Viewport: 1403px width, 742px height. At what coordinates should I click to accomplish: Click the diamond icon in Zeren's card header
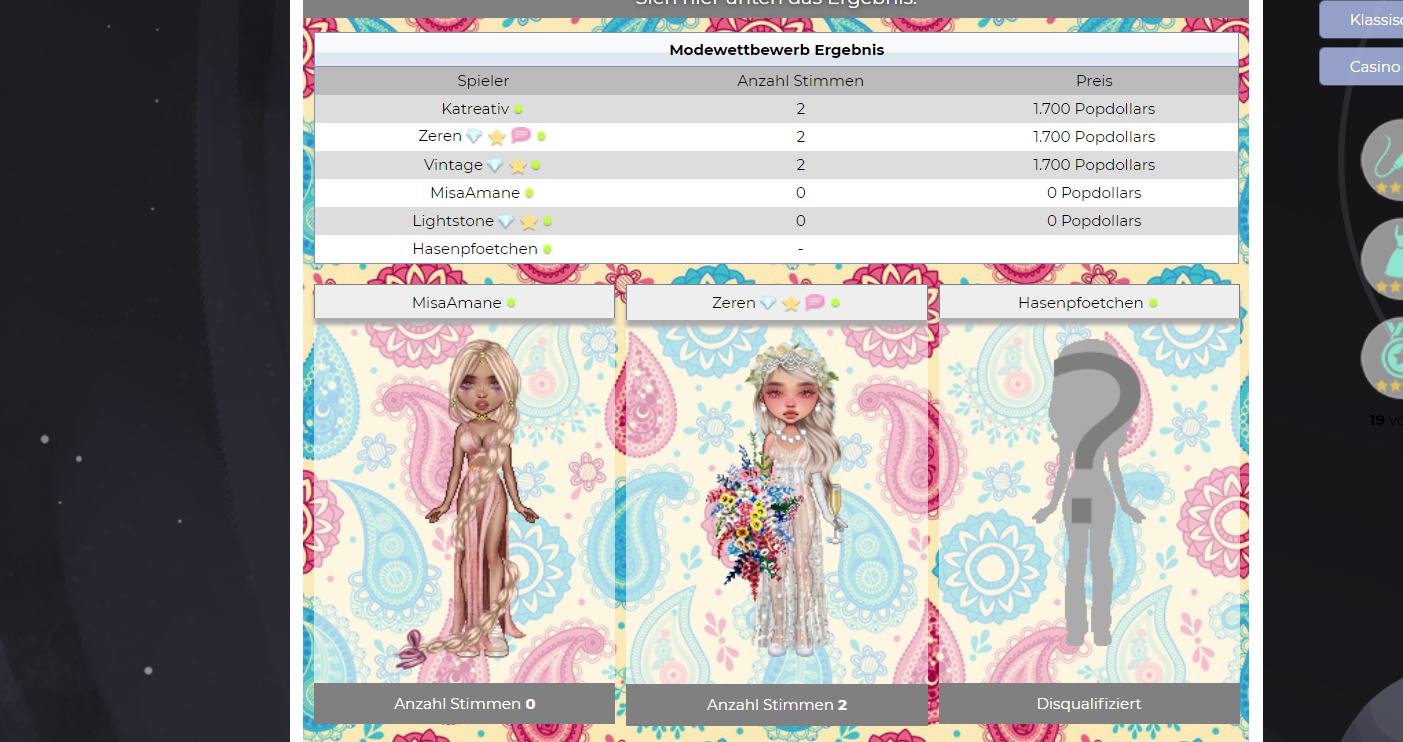[768, 303]
